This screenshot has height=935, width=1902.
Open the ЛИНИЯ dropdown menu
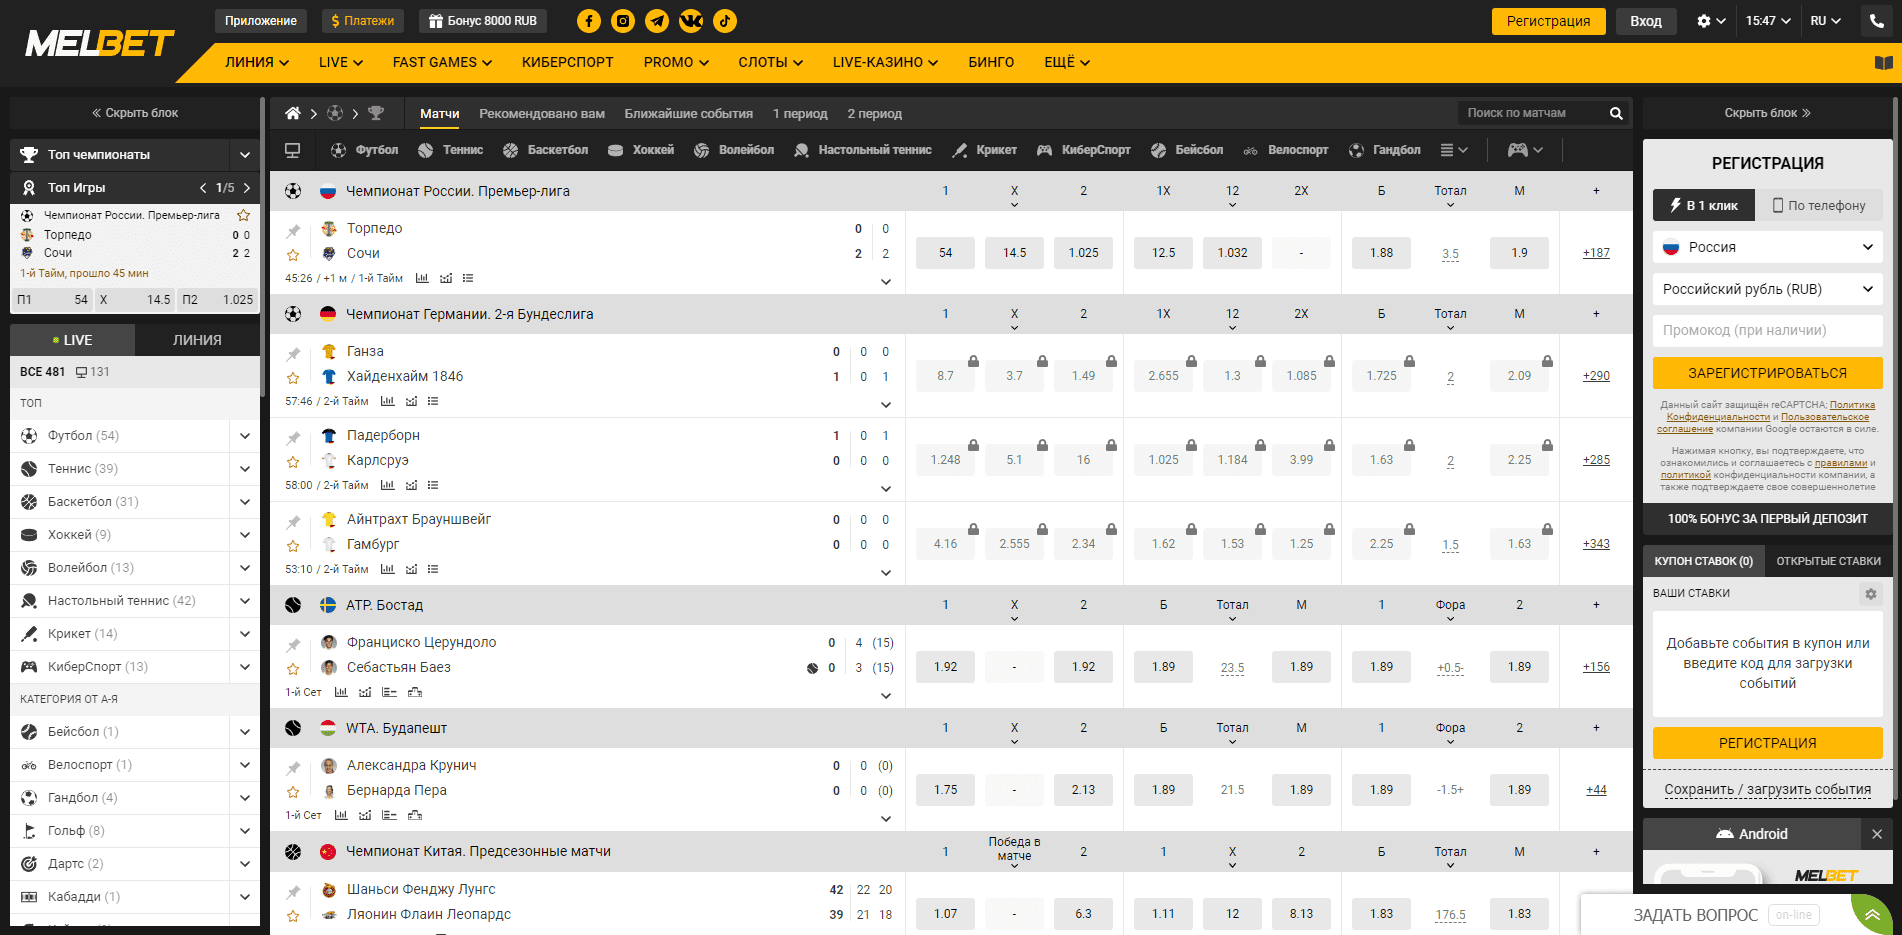tap(257, 62)
